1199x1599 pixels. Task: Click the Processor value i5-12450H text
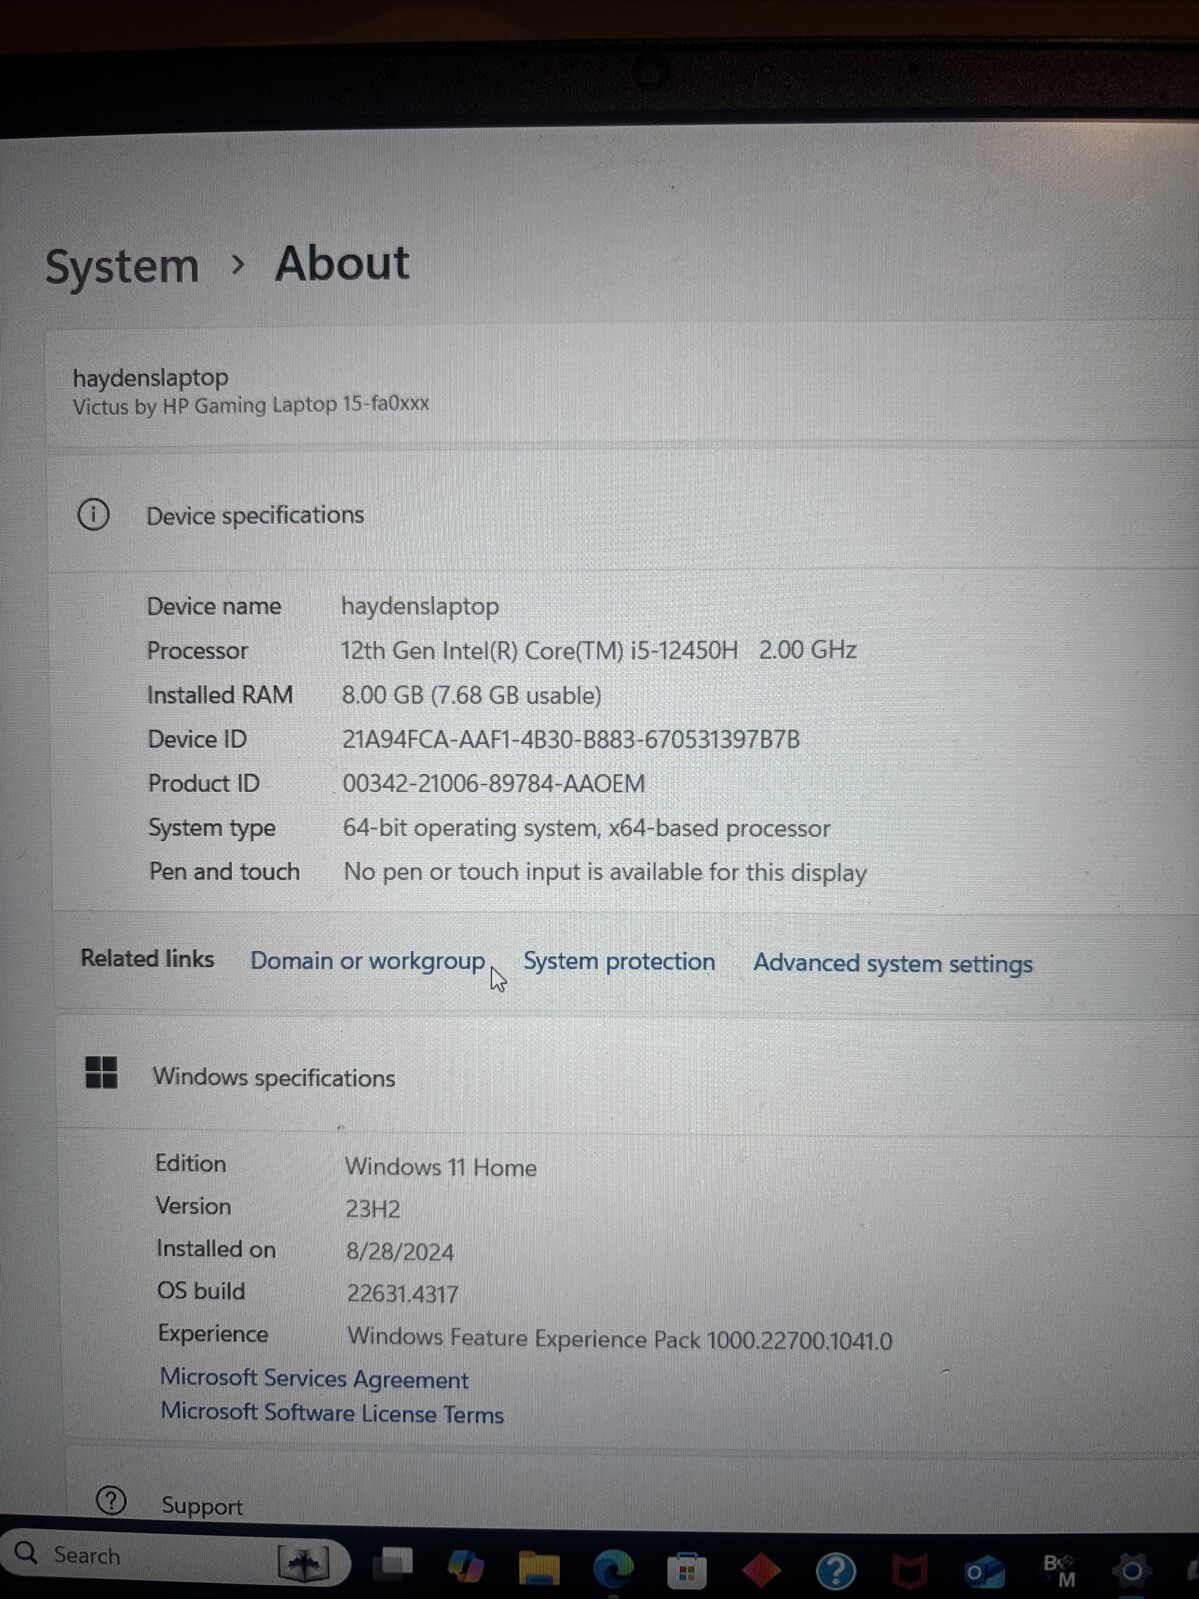[598, 650]
